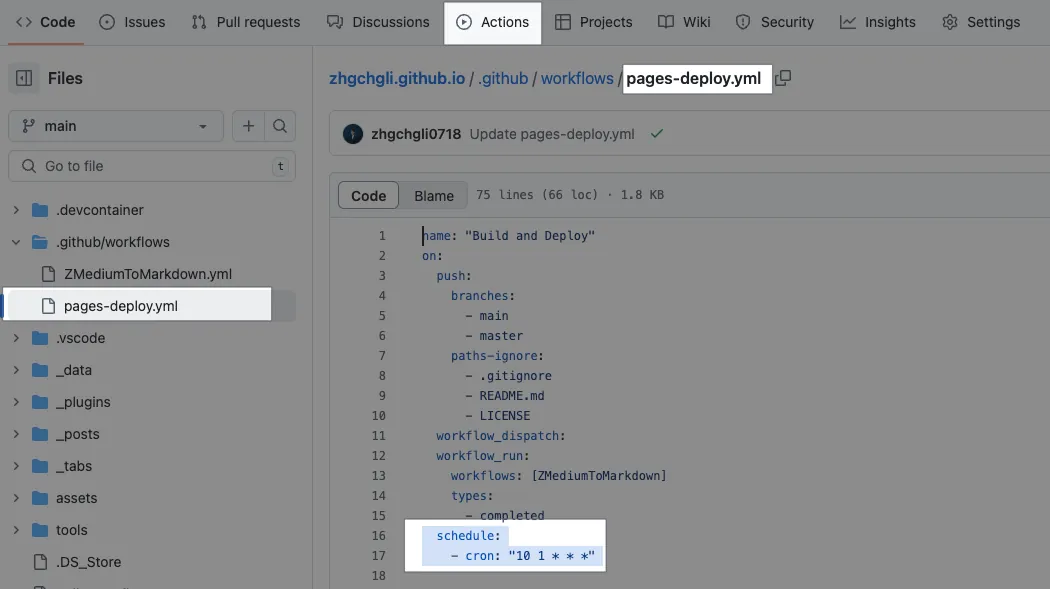Open ZMediumToMarkdown.yml in file tree
Image resolution: width=1050 pixels, height=589 pixels.
(147, 274)
